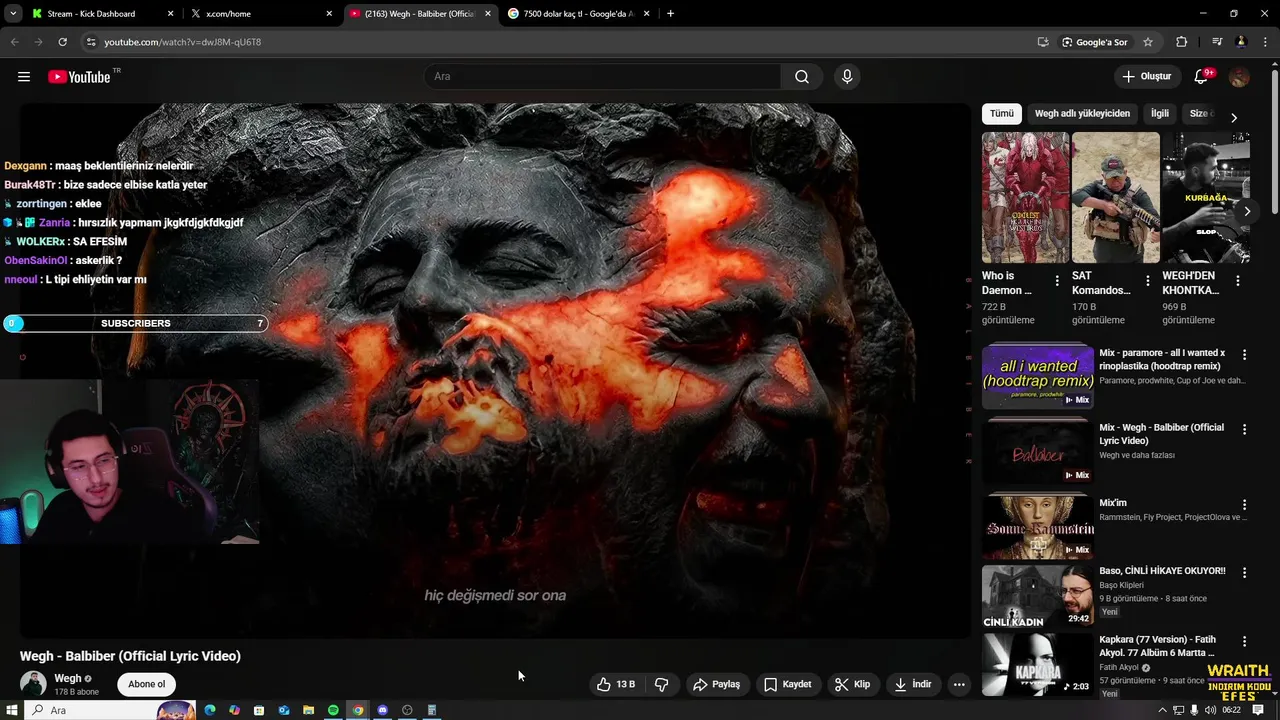Screen dimensions: 1280x720
Task: Focus the YouTube Ara search field
Action: pyautogui.click(x=602, y=77)
